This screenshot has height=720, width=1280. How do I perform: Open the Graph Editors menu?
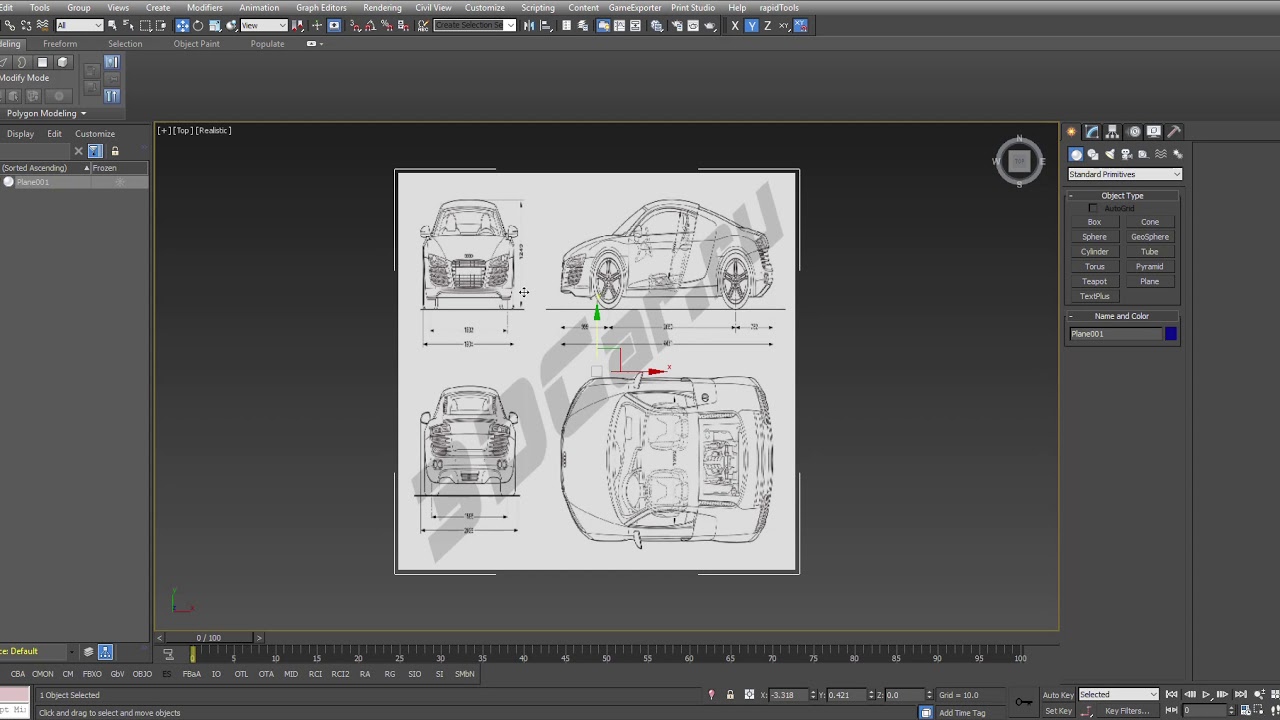pyautogui.click(x=321, y=8)
